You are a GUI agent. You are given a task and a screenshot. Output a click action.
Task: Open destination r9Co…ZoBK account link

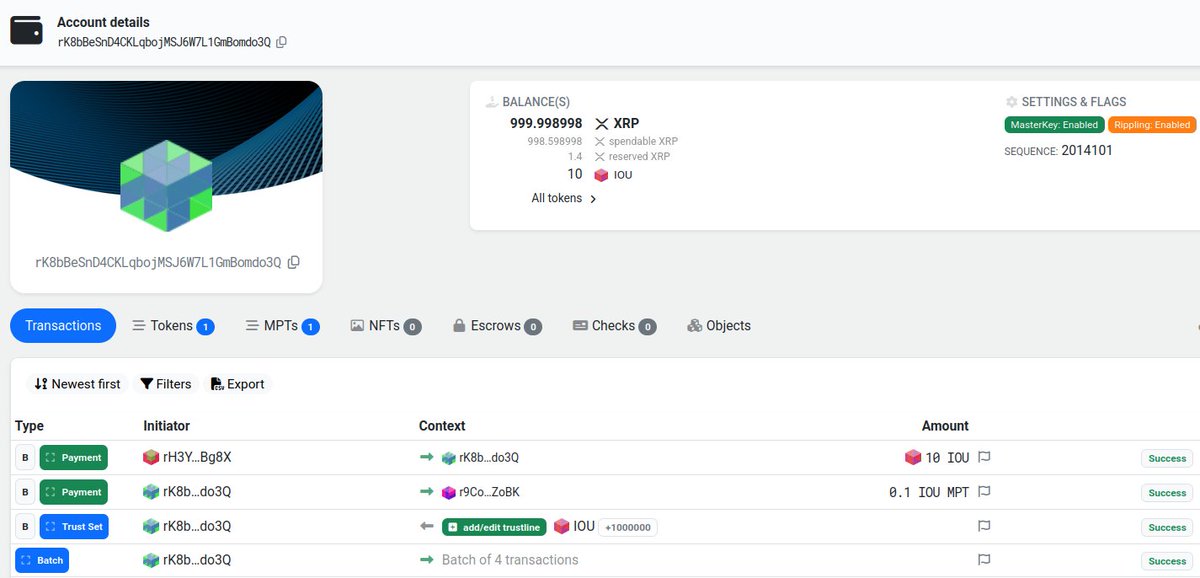tap(489, 492)
